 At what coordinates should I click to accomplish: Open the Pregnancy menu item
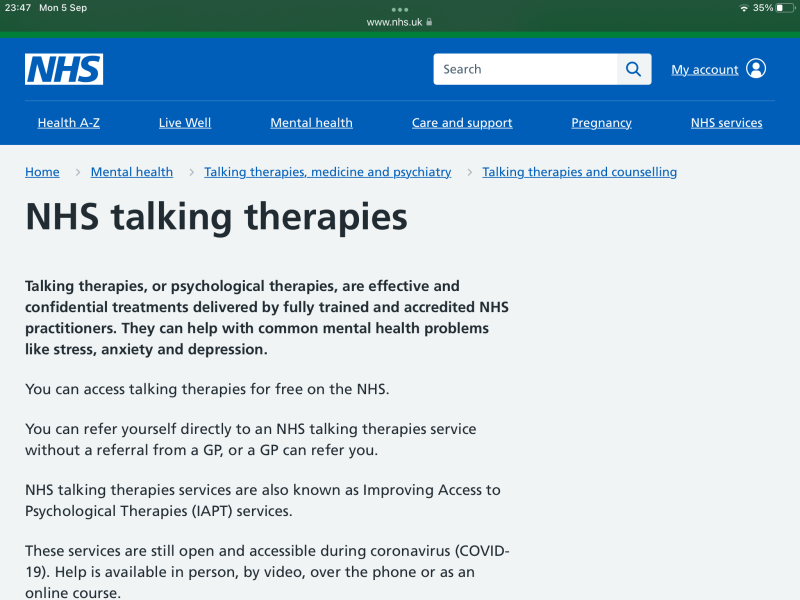(x=602, y=122)
